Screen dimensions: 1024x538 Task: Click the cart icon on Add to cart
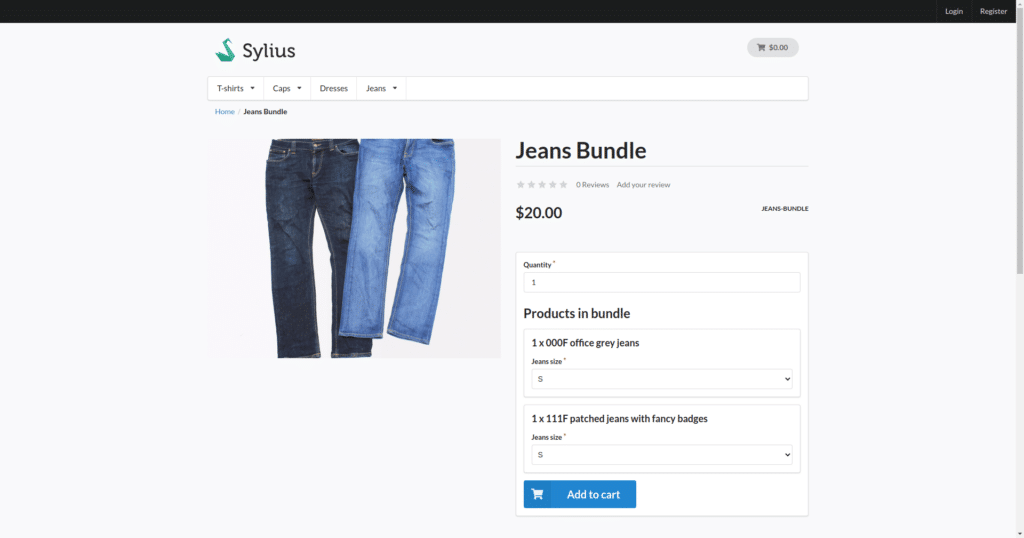tap(537, 494)
